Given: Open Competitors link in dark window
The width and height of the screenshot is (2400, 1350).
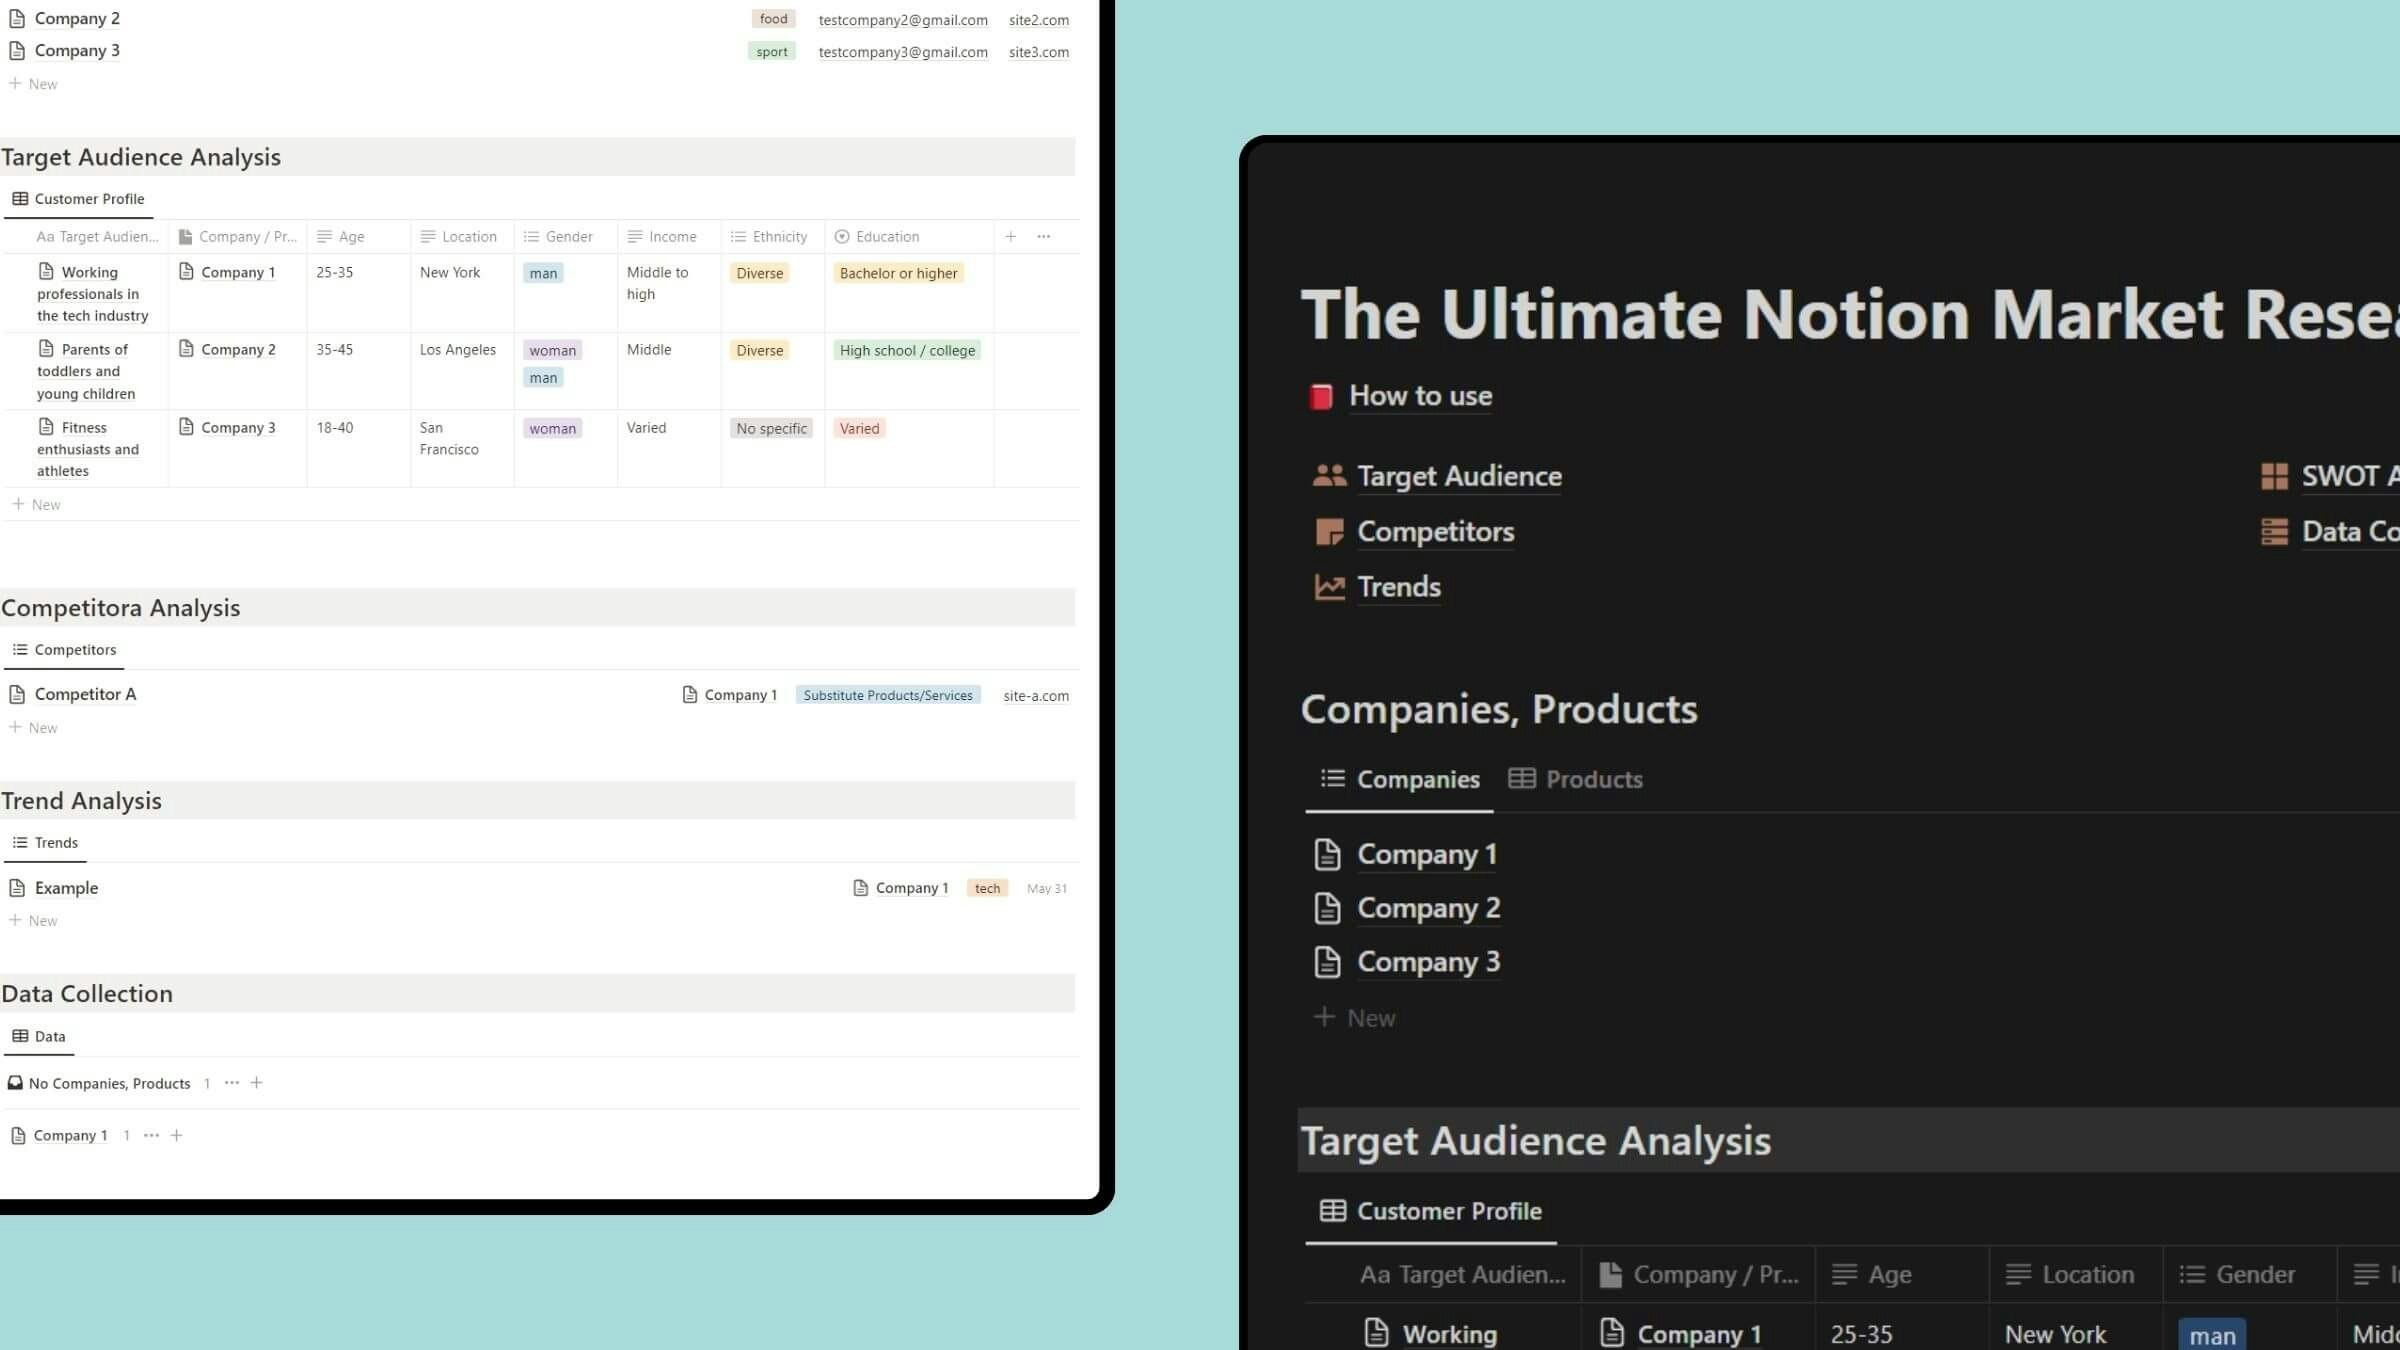Looking at the screenshot, I should pos(1435,532).
